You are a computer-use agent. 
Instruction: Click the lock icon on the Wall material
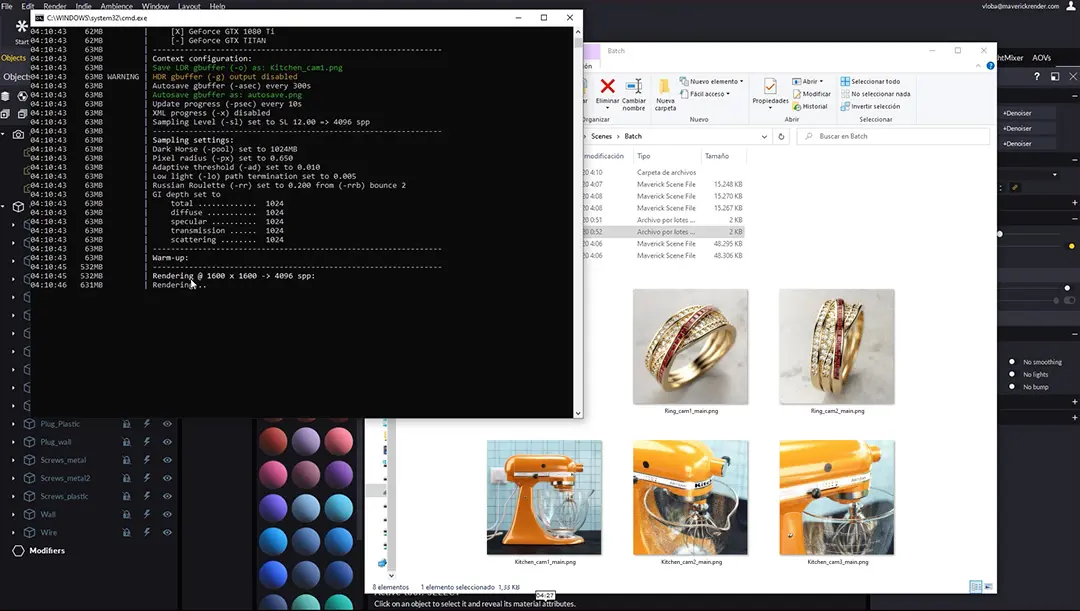coord(127,513)
